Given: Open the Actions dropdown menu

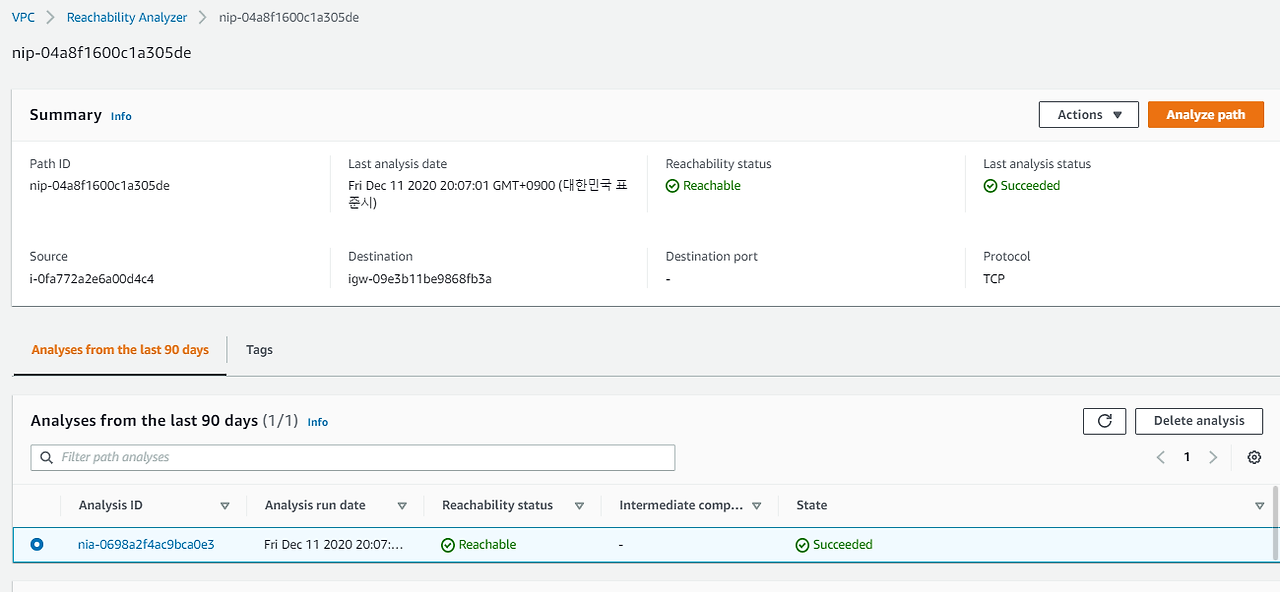Looking at the screenshot, I should pyautogui.click(x=1088, y=114).
